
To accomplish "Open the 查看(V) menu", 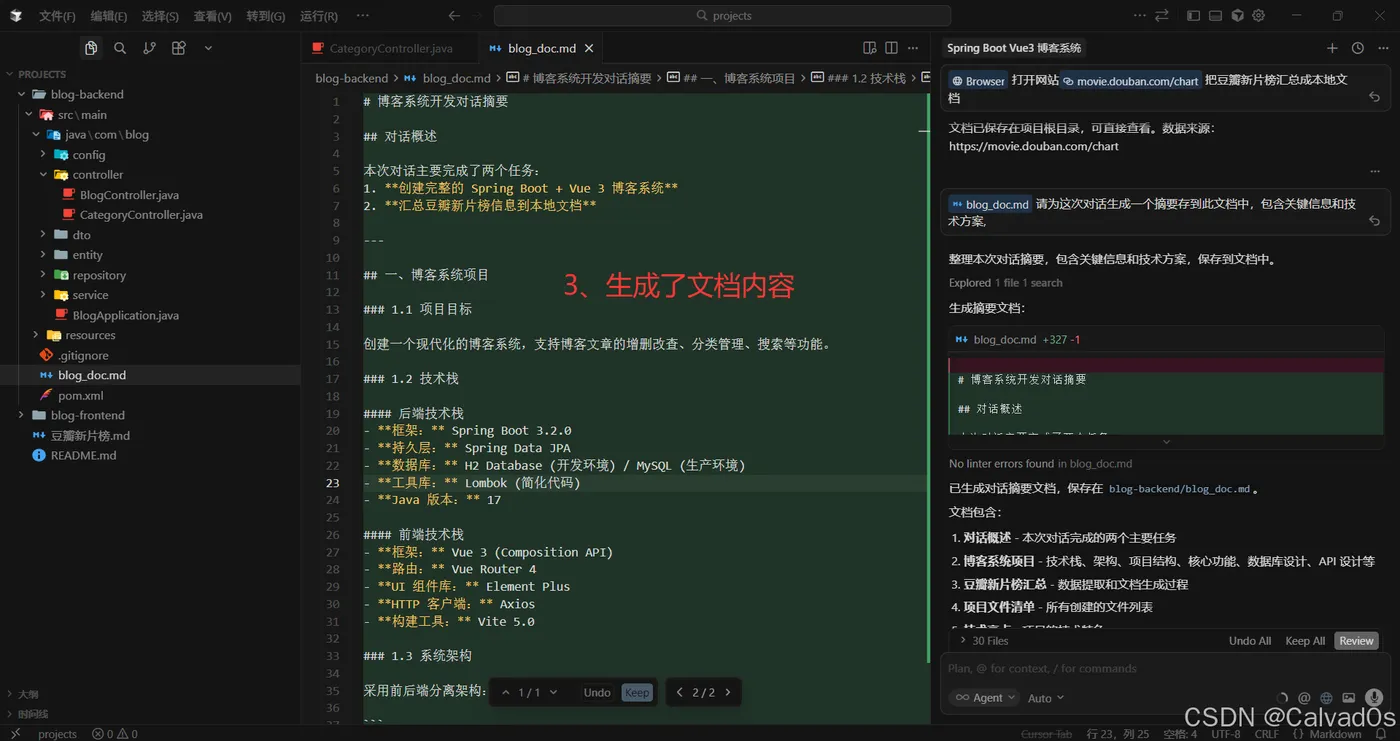I will (x=212, y=16).
